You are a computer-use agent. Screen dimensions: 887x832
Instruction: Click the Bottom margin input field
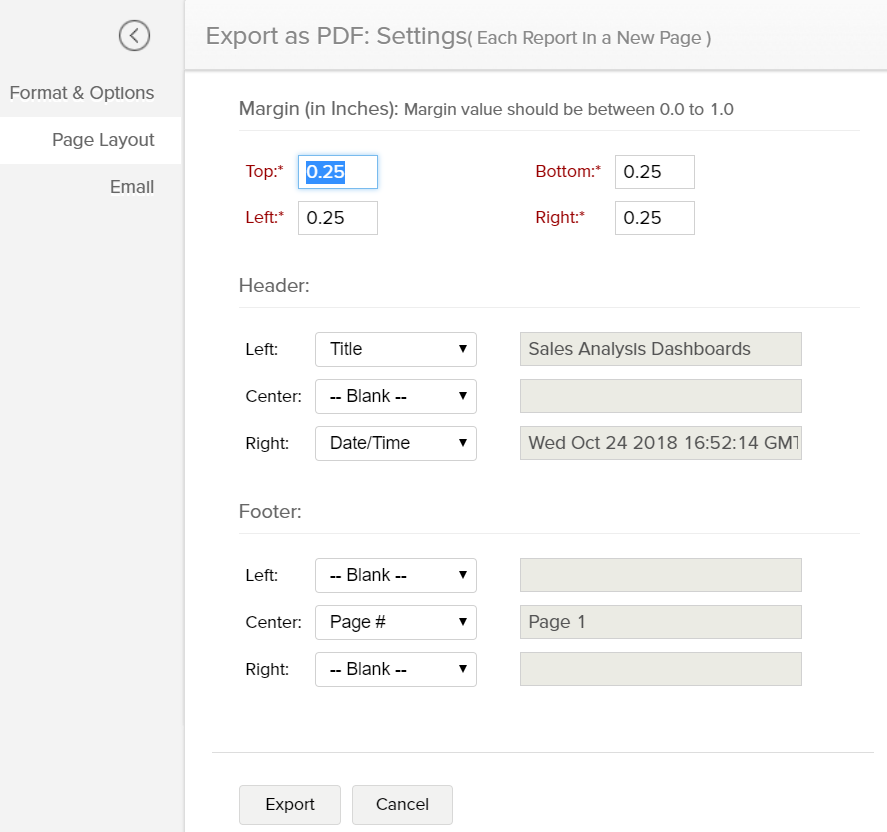coord(654,172)
